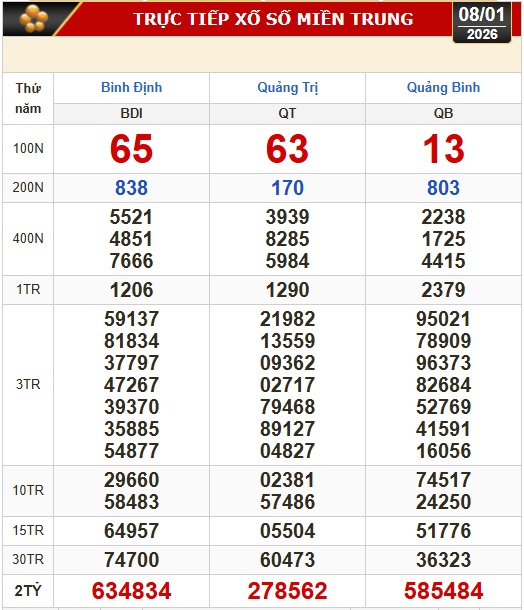Select the QT code cell
The image size is (524, 610).
[x=287, y=114]
